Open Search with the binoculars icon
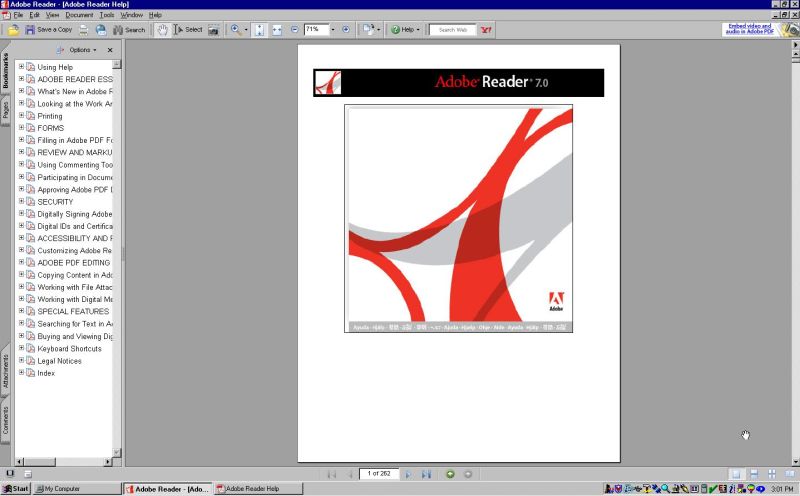Screen dimensions: 800x496 (129, 30)
